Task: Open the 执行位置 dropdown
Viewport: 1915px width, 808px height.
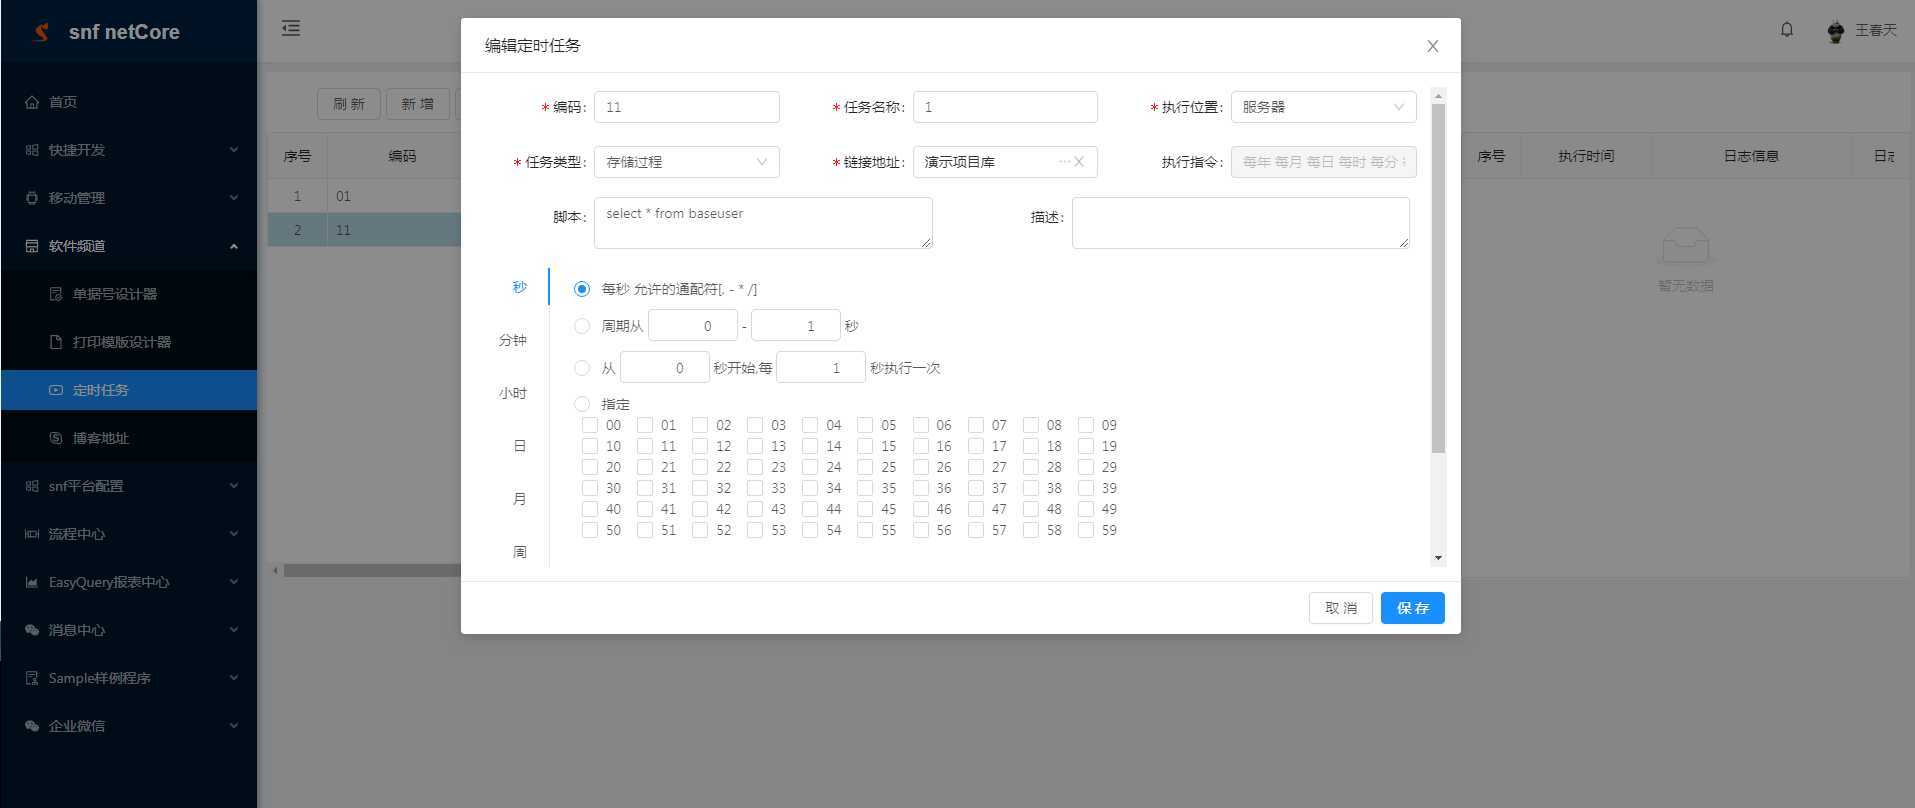Action: point(1323,107)
